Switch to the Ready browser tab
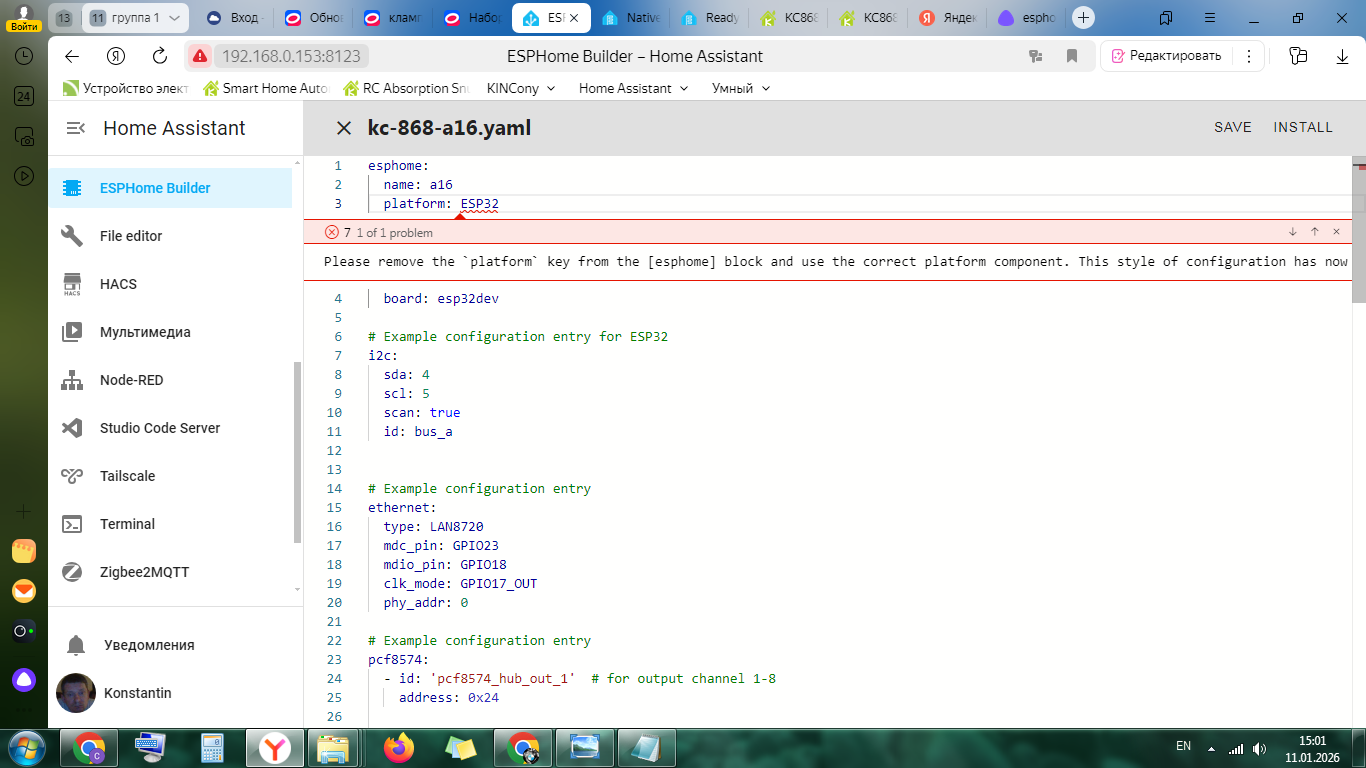Viewport: 1366px width, 768px height. [x=712, y=18]
